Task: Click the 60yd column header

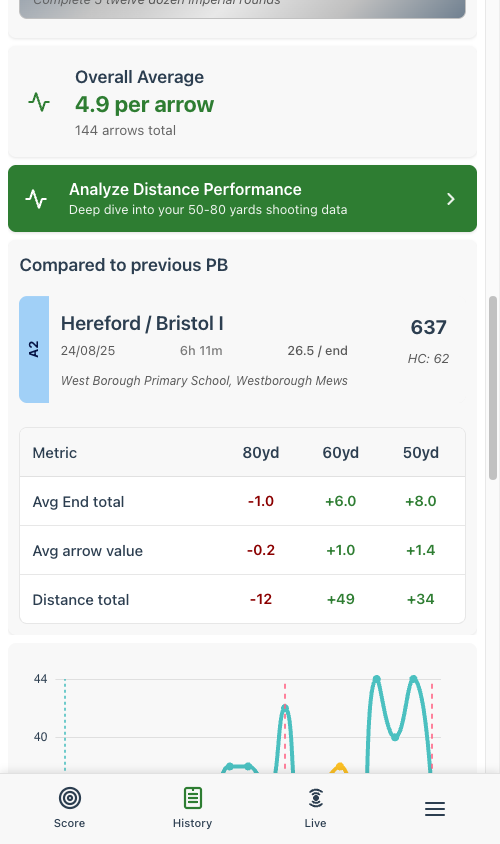Action: (x=341, y=453)
